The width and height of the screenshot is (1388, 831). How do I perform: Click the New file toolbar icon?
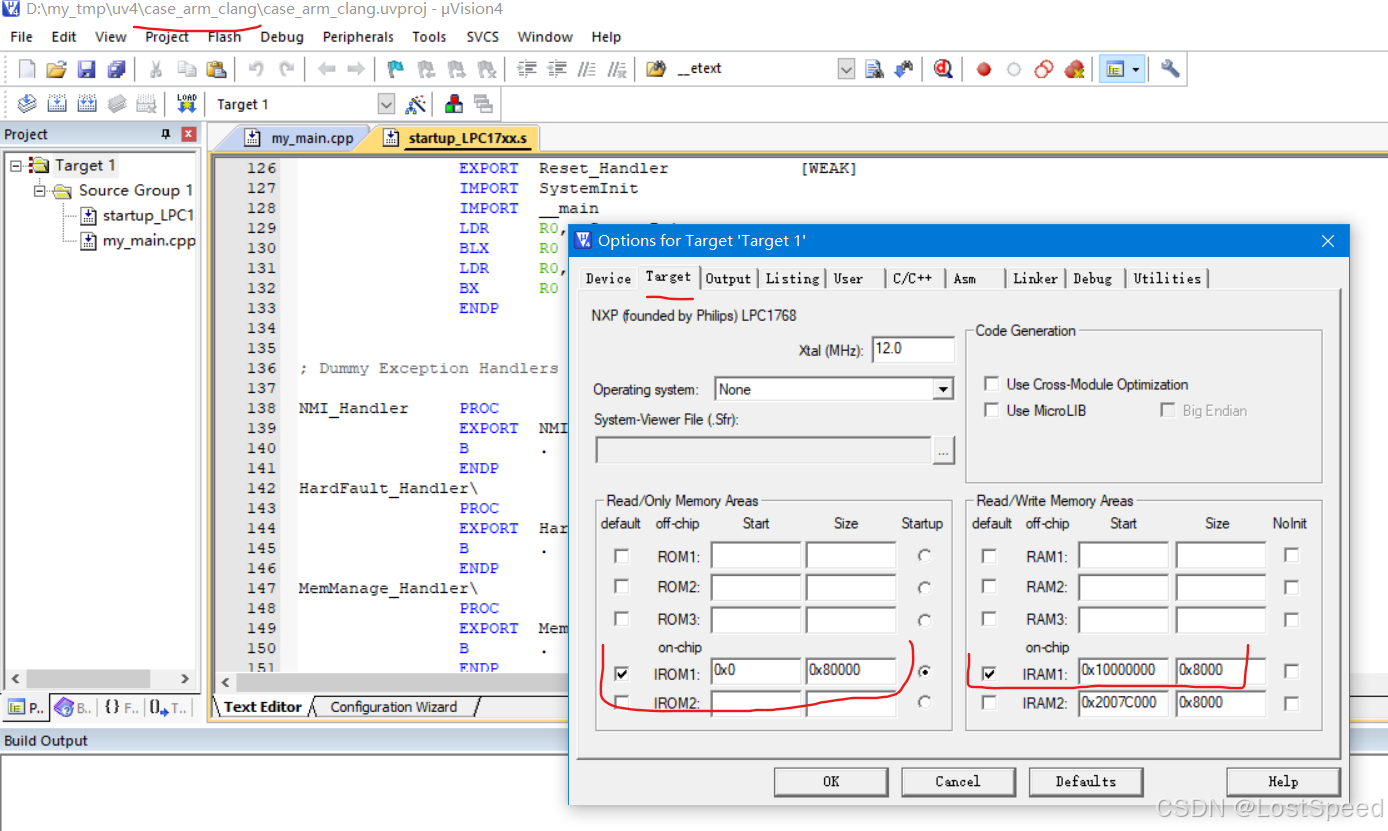click(27, 69)
